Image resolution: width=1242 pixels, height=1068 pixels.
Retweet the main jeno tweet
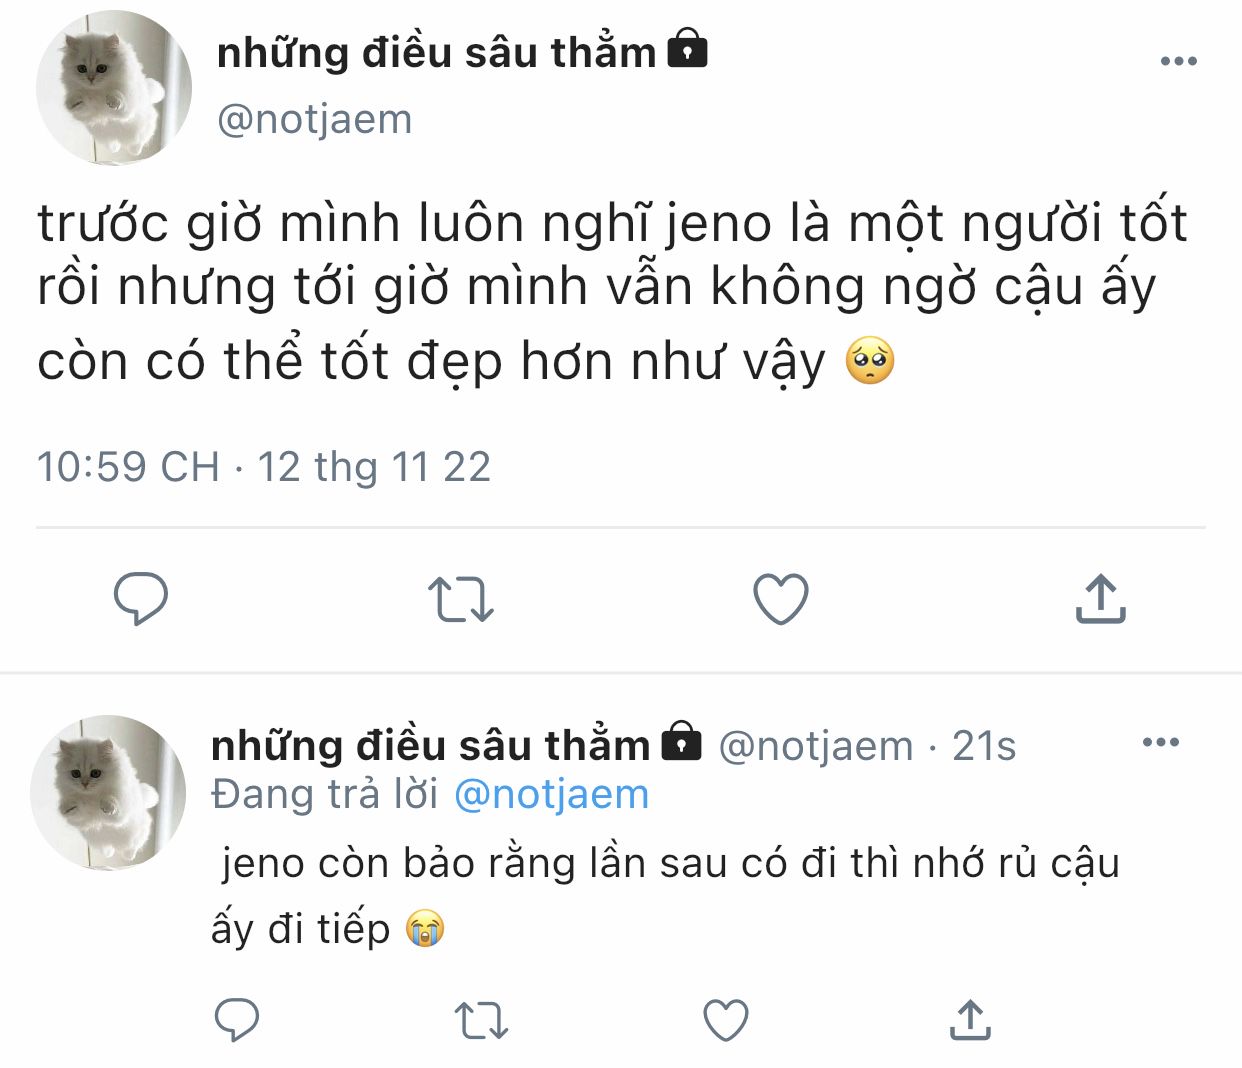click(x=460, y=599)
